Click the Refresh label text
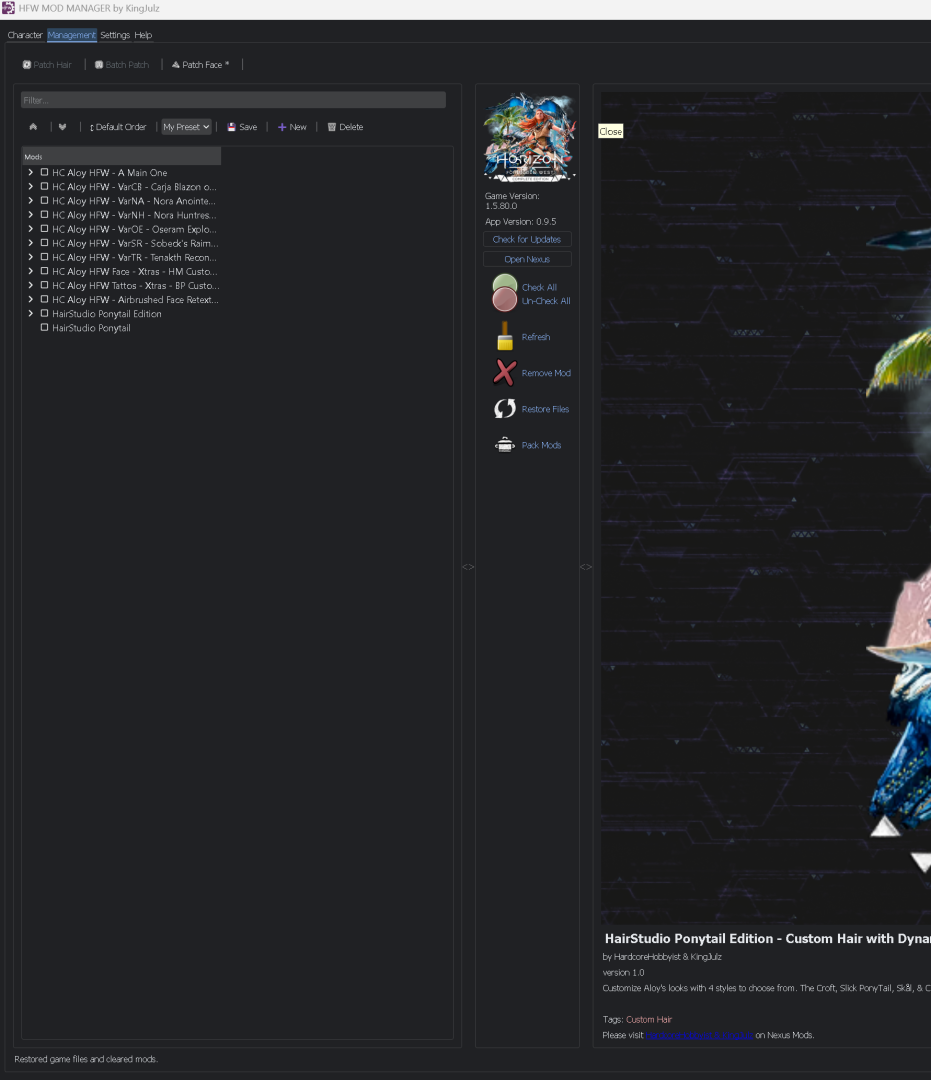 [x=536, y=337]
